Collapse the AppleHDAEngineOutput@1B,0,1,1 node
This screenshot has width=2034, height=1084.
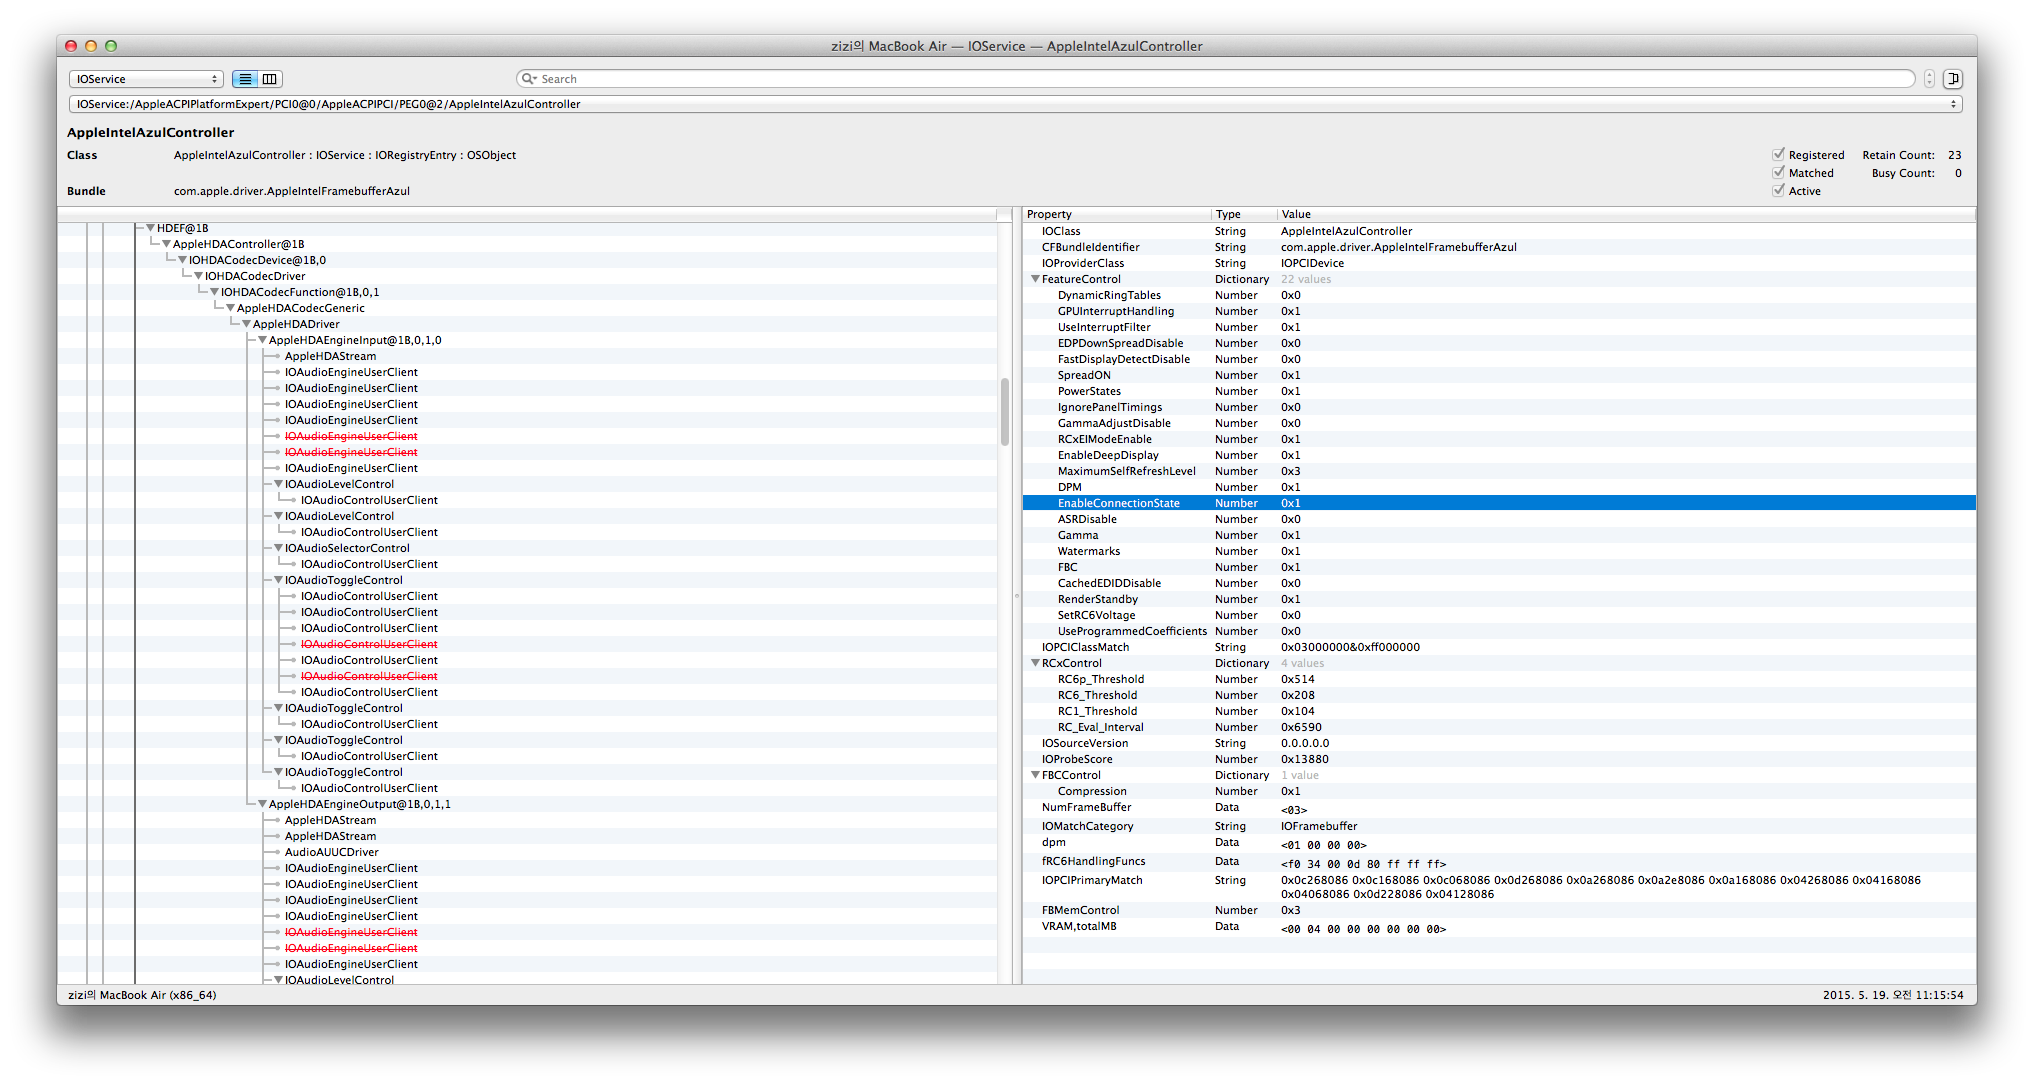262,804
